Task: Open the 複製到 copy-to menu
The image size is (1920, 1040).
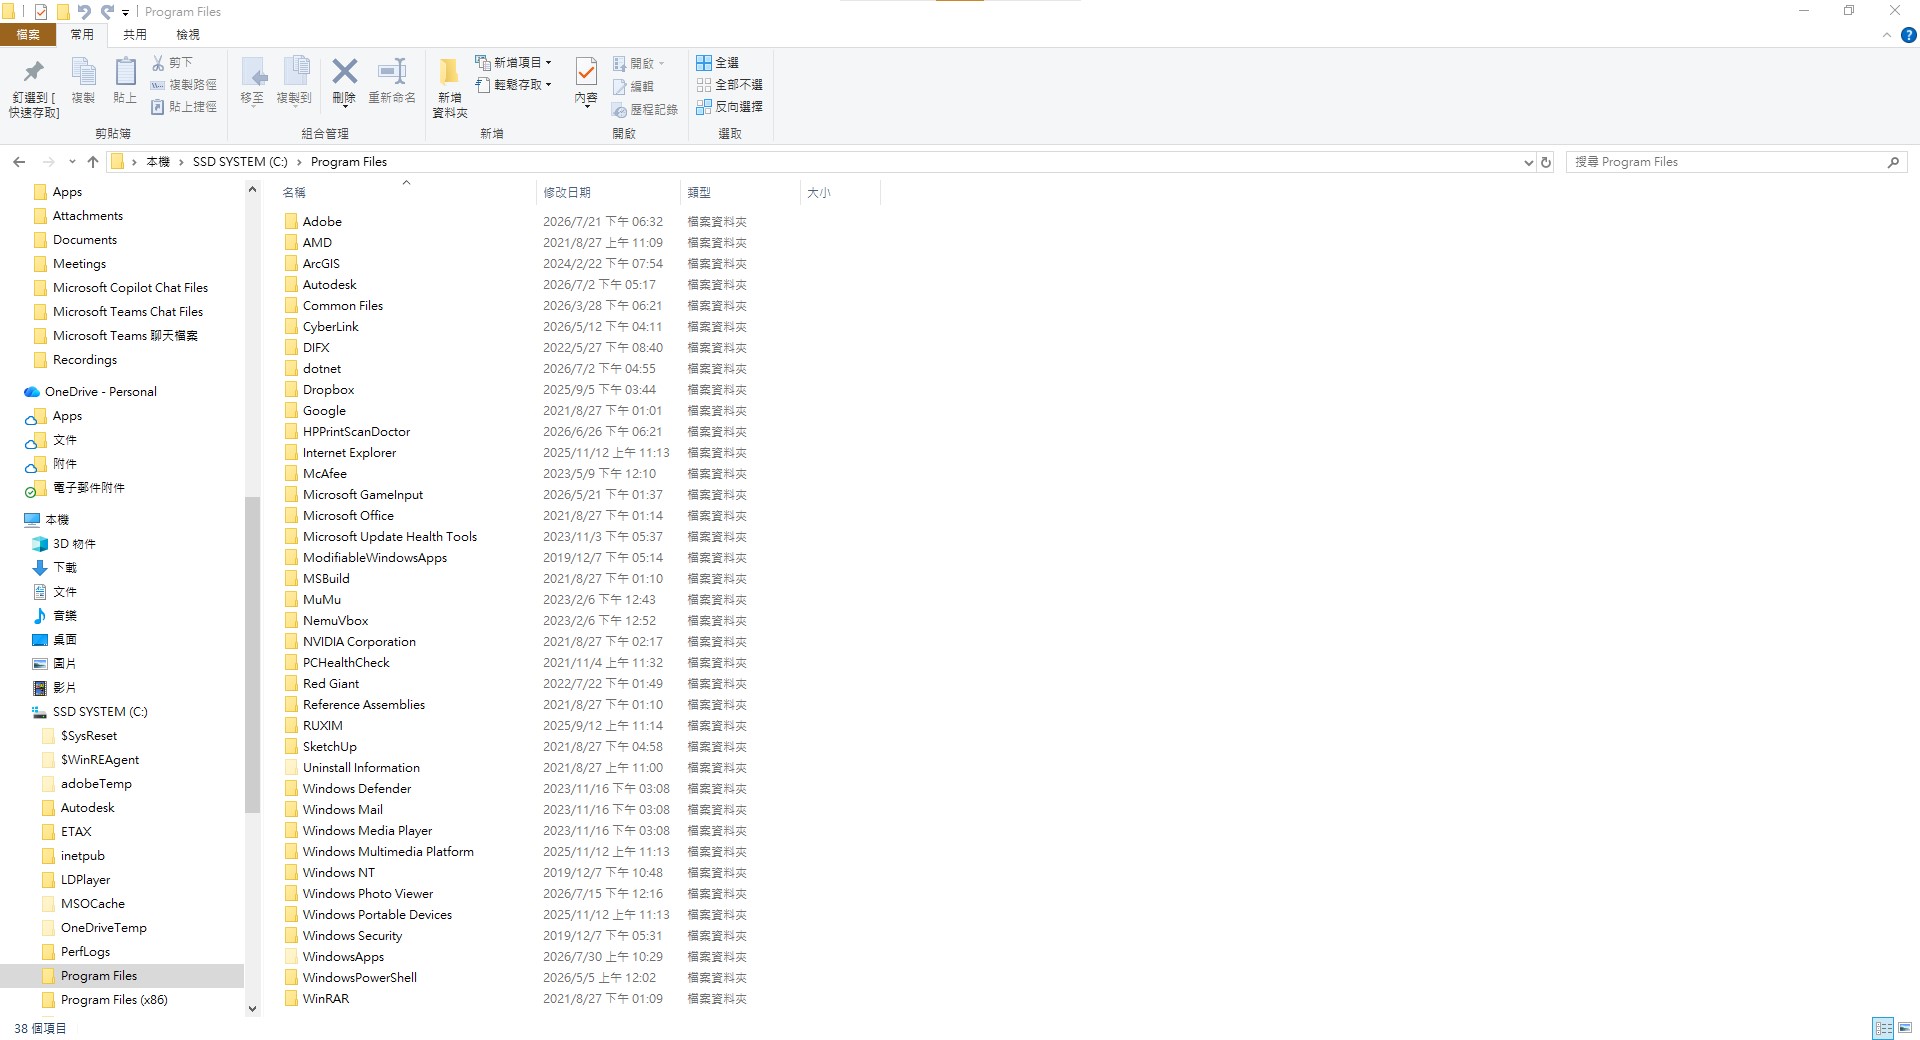Action: [x=295, y=82]
